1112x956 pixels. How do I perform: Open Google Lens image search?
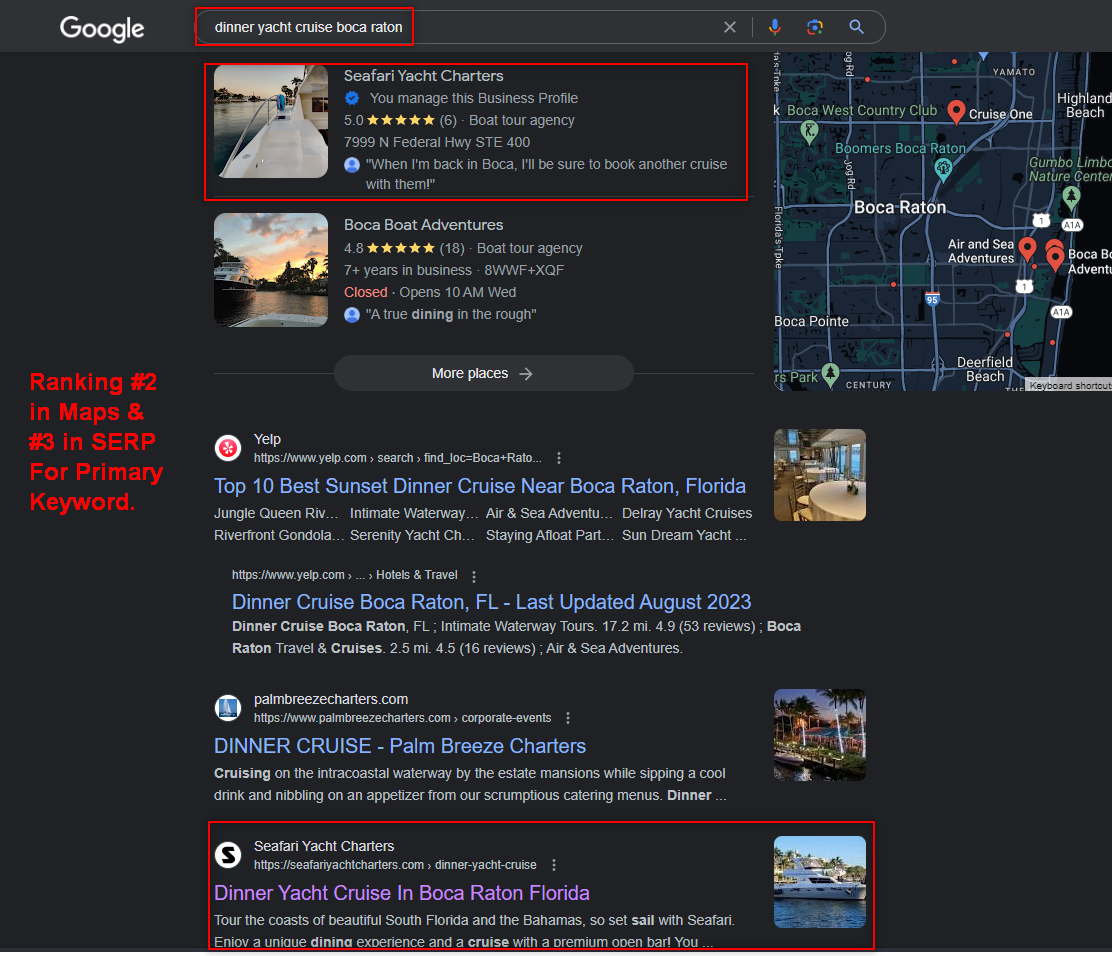[x=815, y=27]
